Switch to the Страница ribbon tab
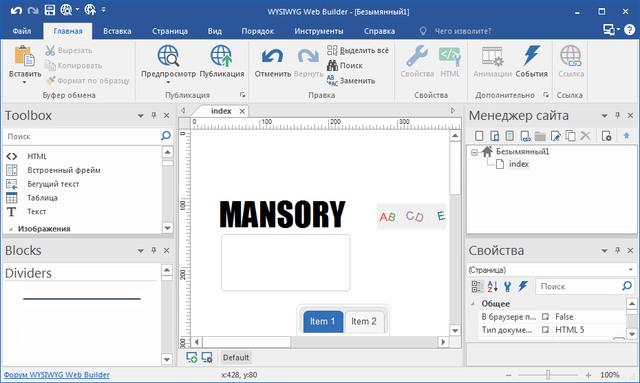The height and width of the screenshot is (383, 640). click(170, 31)
